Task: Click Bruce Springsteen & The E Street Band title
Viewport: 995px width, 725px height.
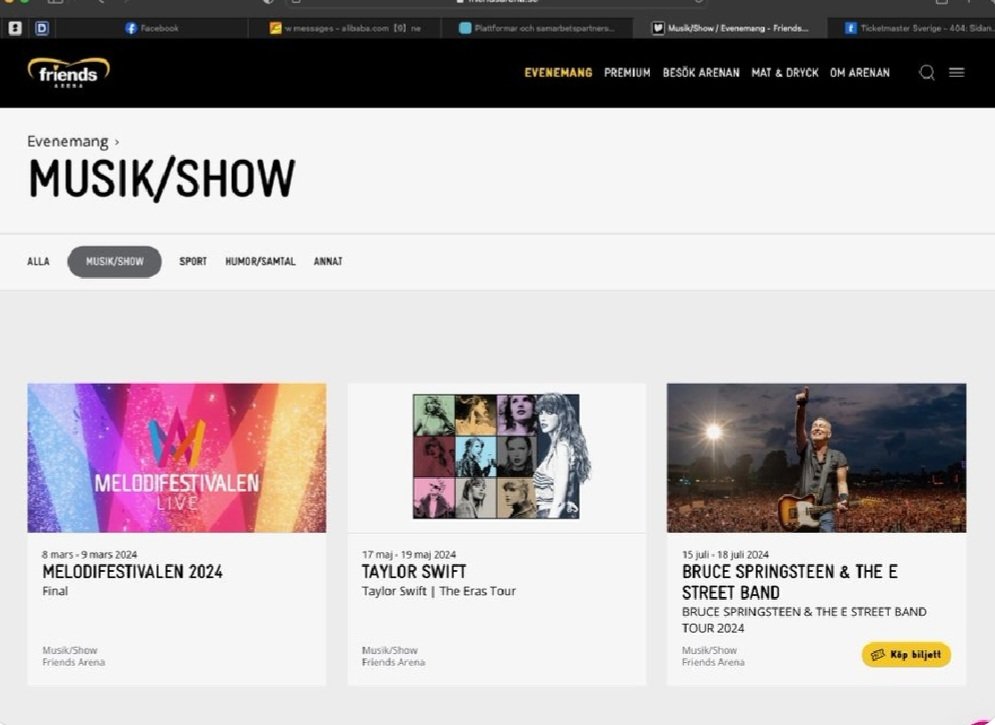Action: pyautogui.click(x=789, y=582)
